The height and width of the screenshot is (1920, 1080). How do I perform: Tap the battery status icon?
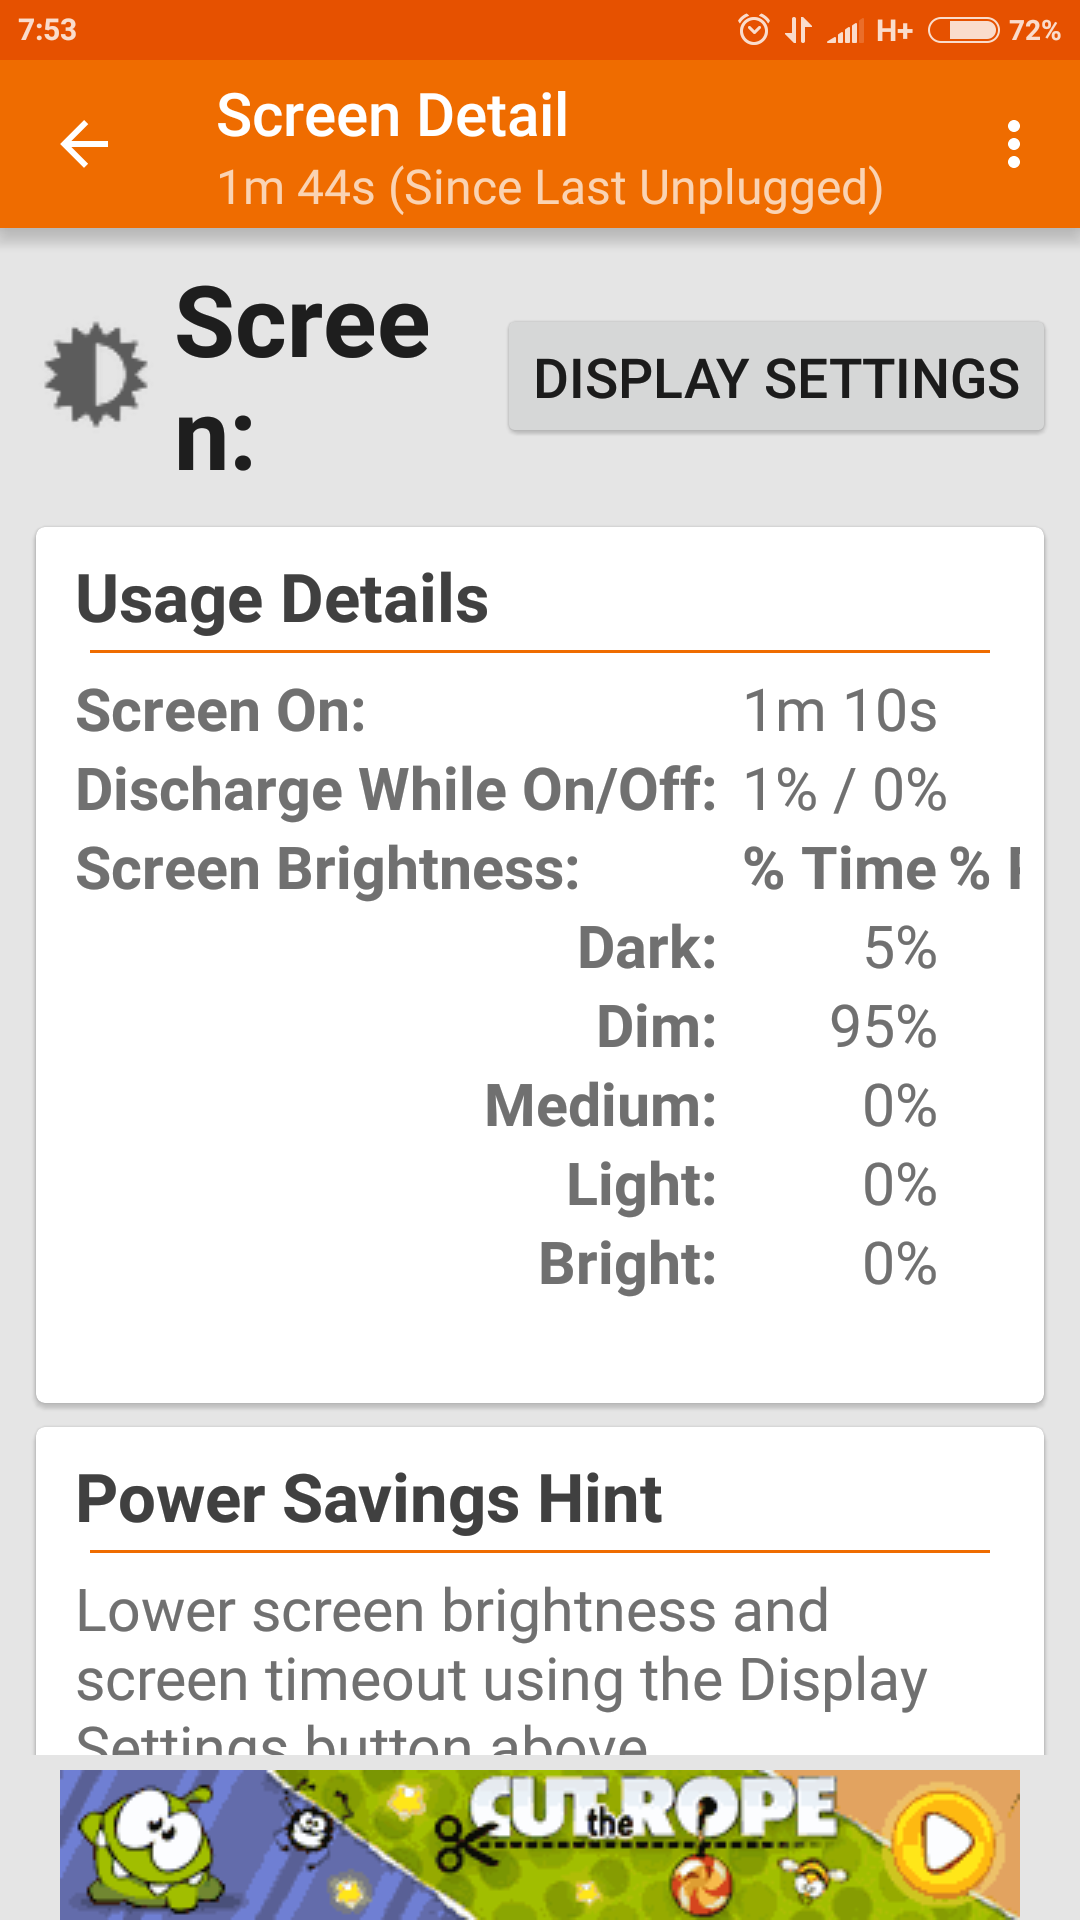pyautogui.click(x=963, y=30)
